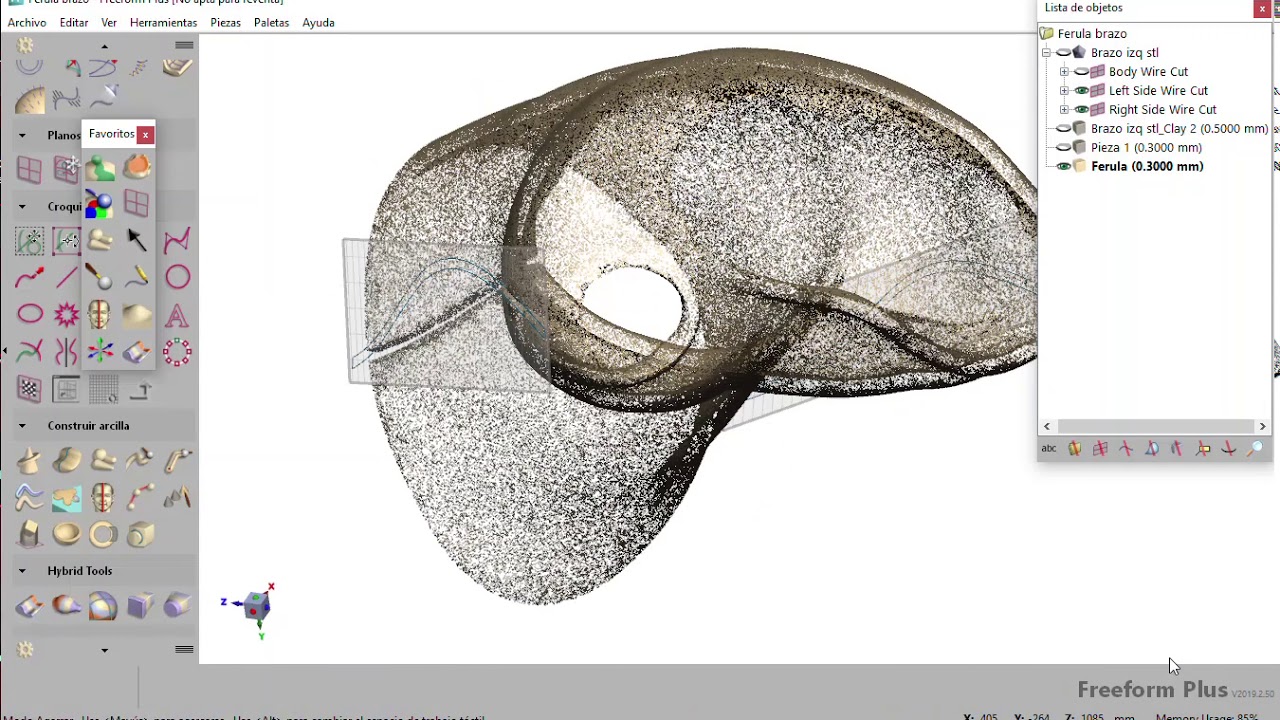Select the ball-tip carve tool in Favoritos

point(99,277)
